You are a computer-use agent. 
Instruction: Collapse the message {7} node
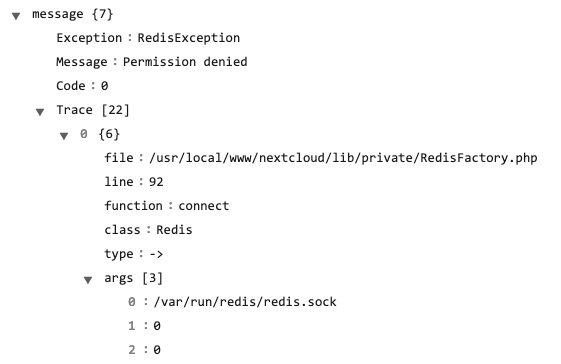(x=16, y=16)
